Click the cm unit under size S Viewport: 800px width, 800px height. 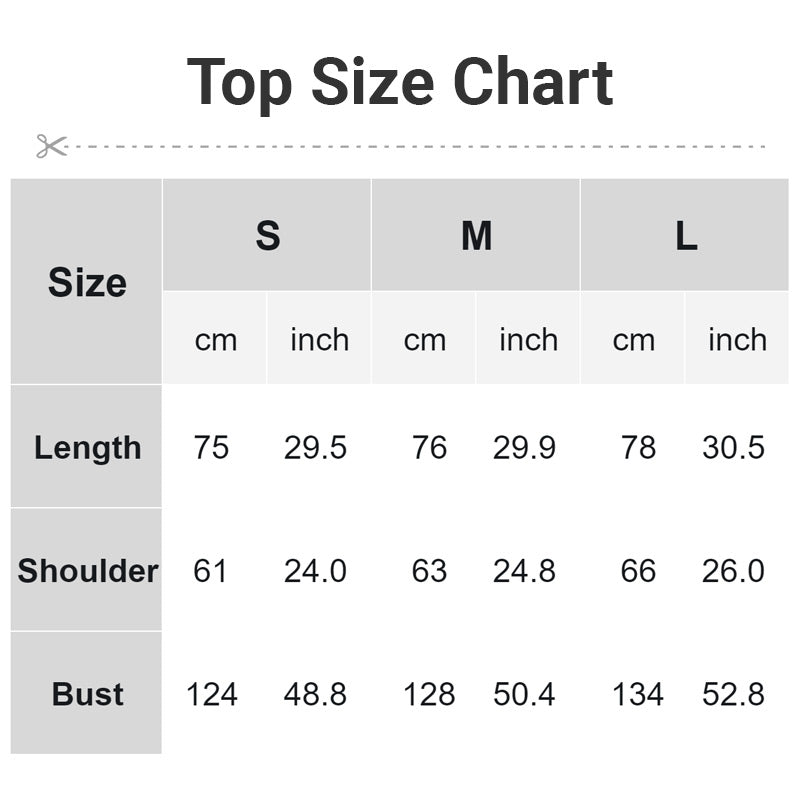tap(215, 338)
